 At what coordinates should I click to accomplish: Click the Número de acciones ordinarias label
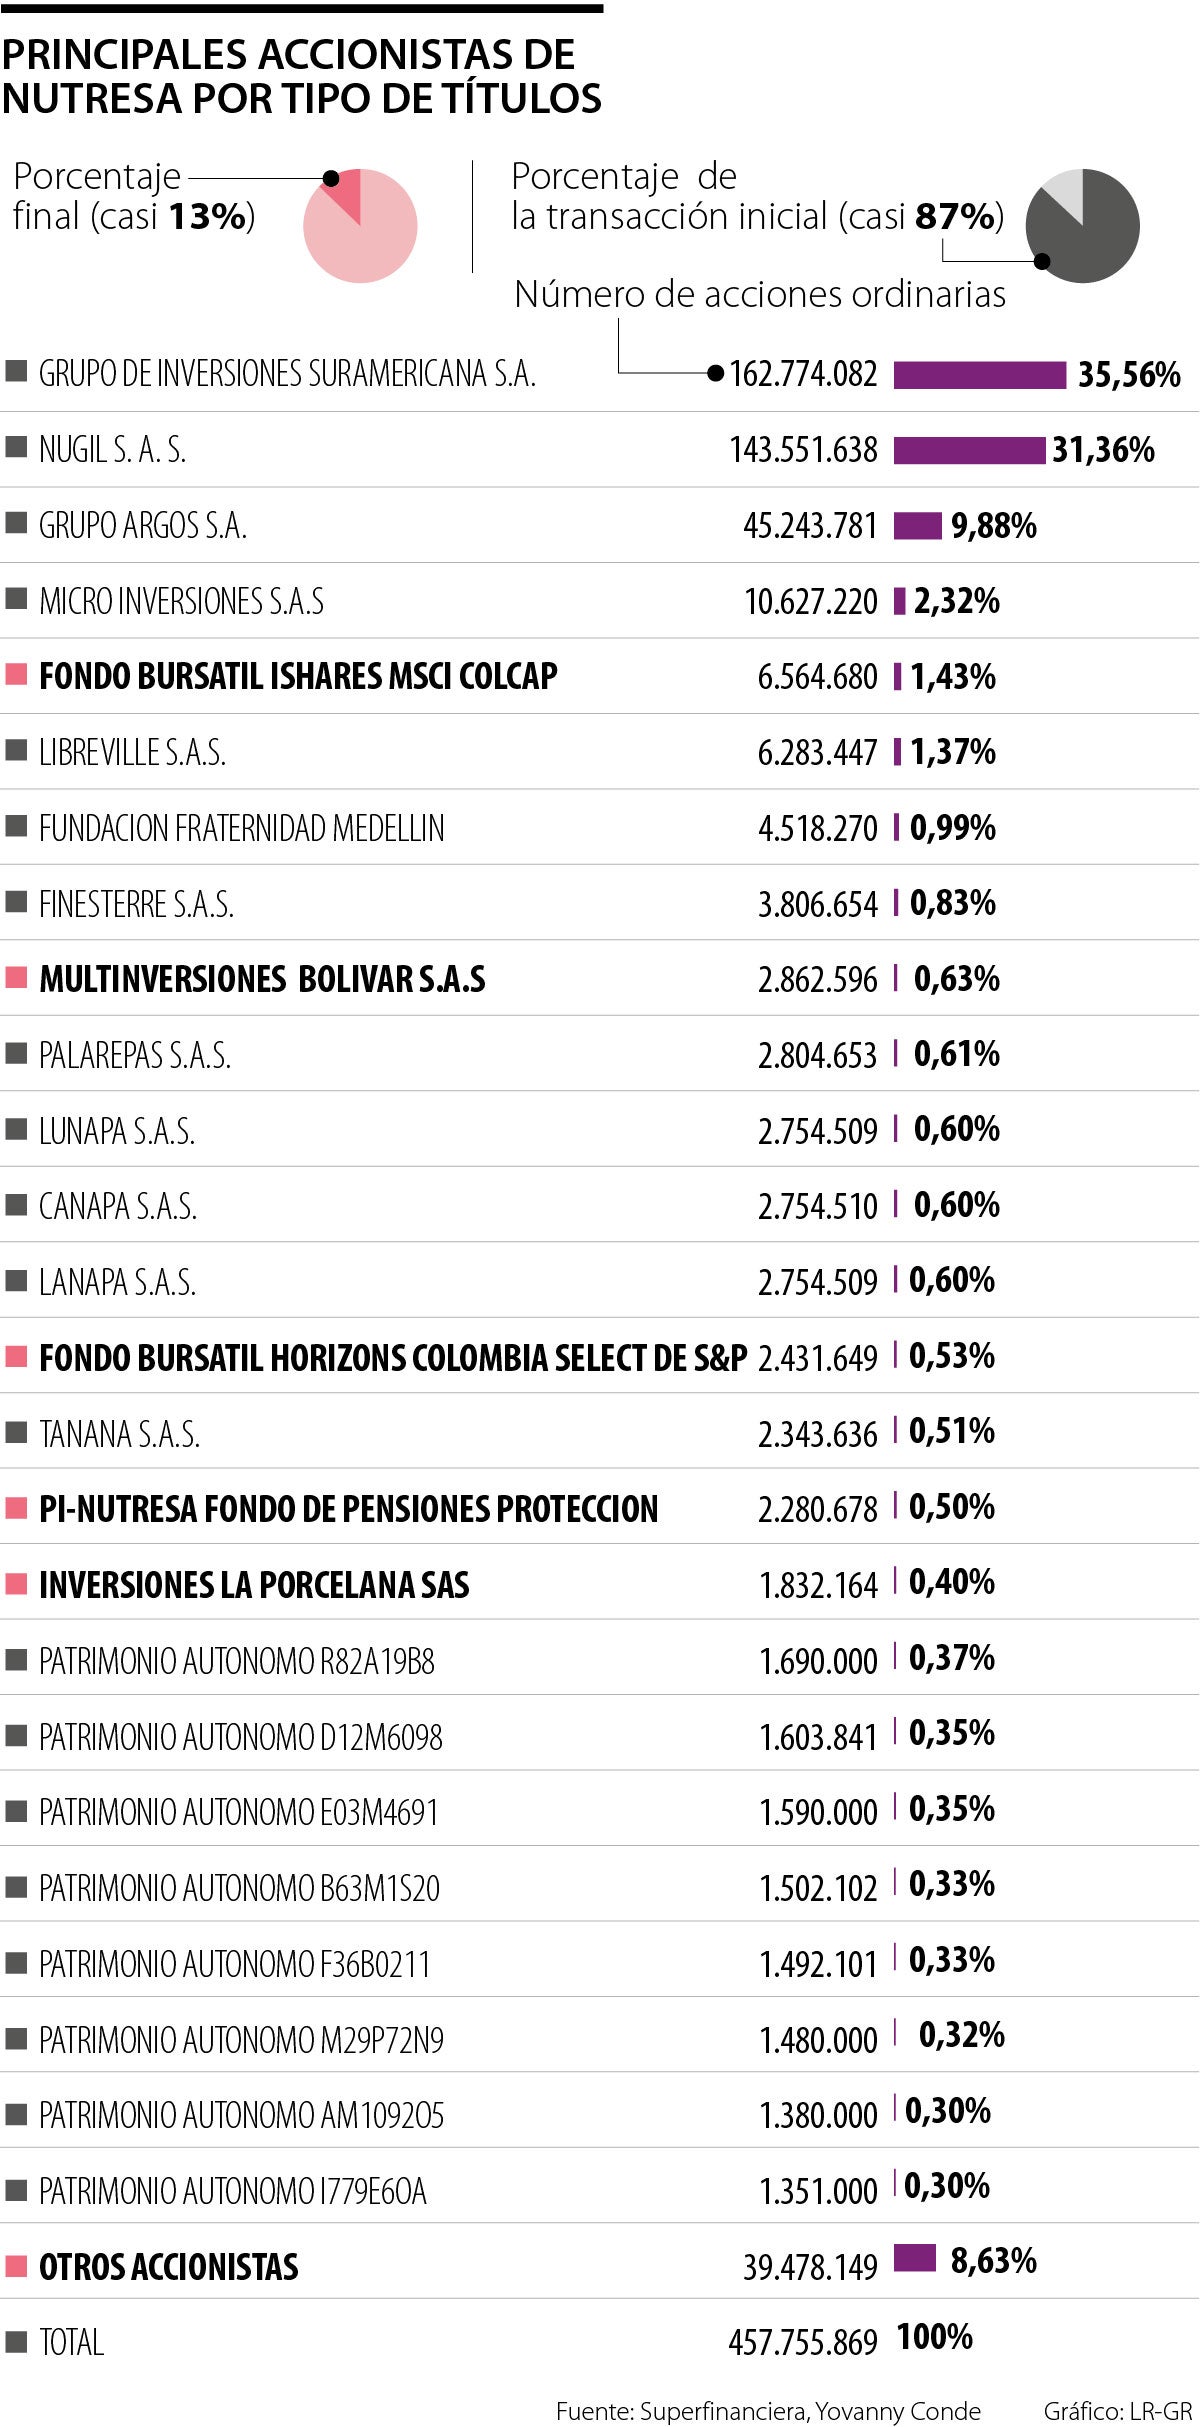pos(760,294)
